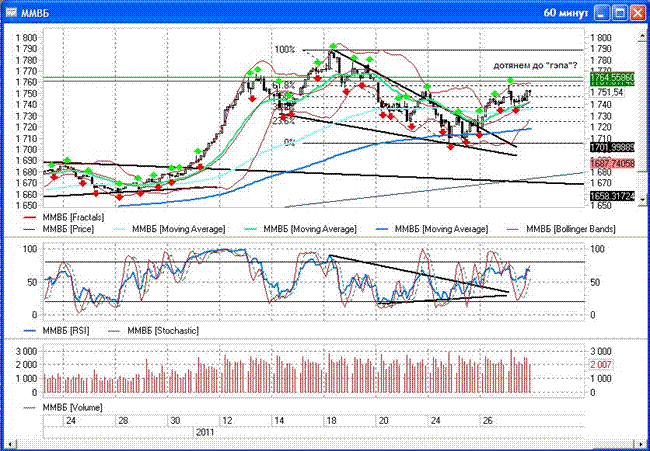Screen dimensions: 650x451
Task: Click the date label 12 on time axis
Action: [x=227, y=421]
